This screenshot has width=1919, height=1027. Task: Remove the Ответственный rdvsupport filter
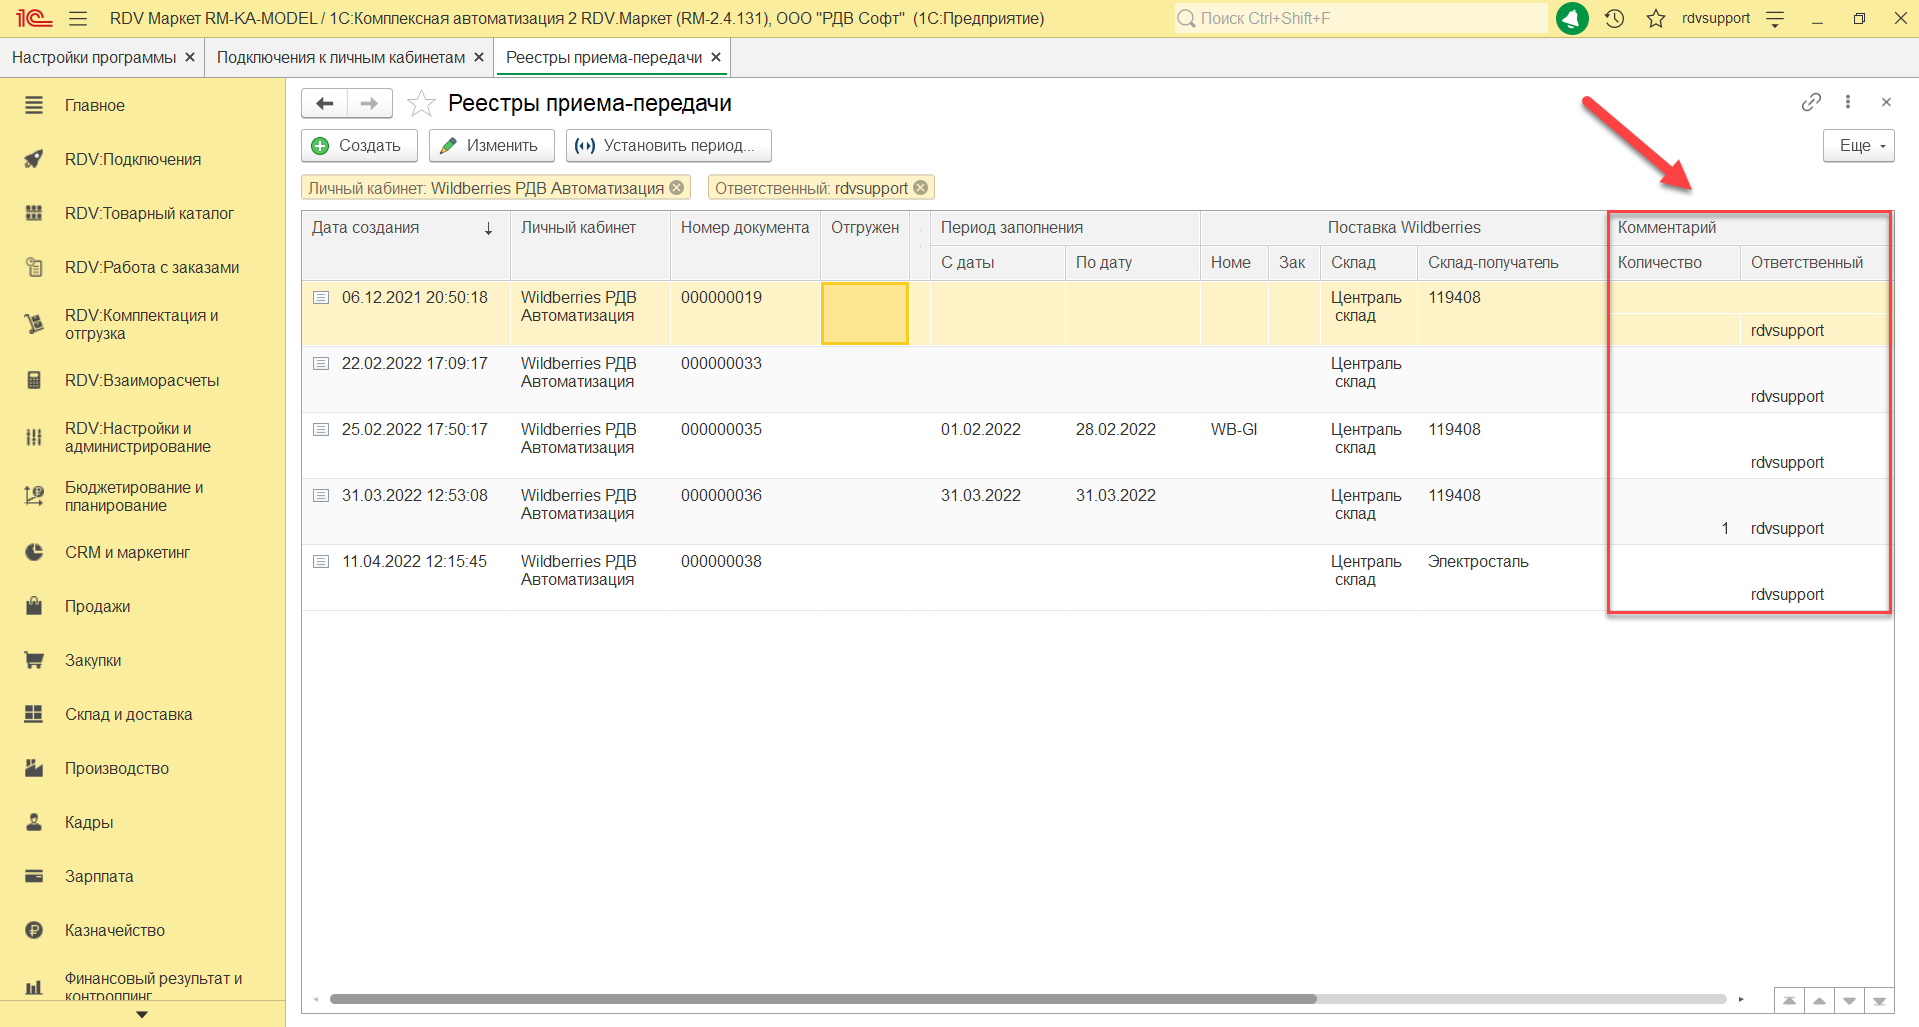(921, 188)
